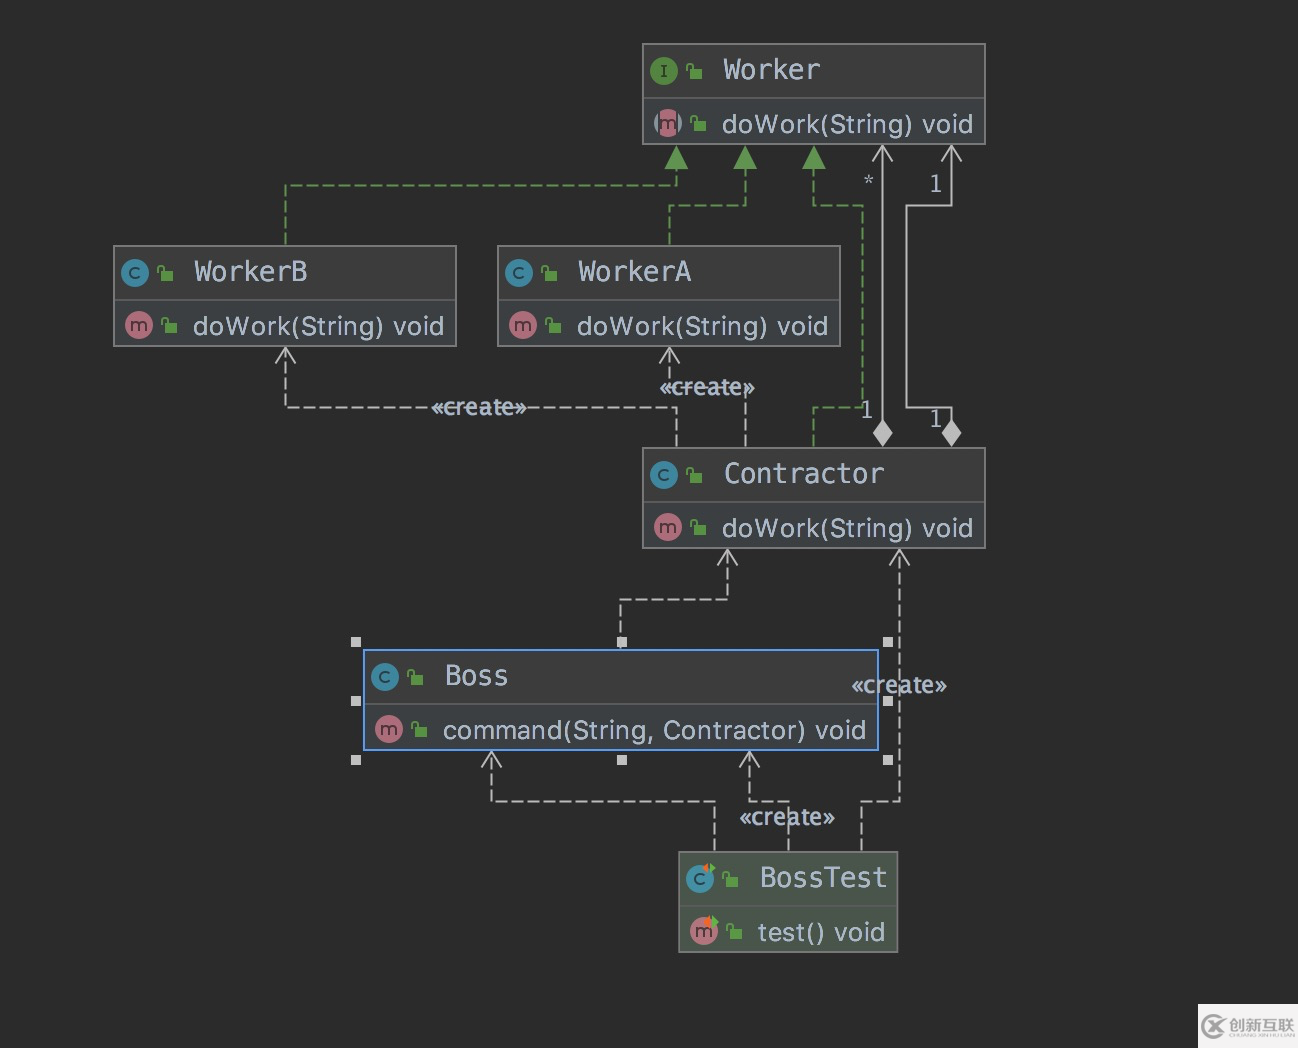This screenshot has width=1298, height=1048.
Task: Click the public lock icon next to the BossTest title
Action: (x=731, y=880)
